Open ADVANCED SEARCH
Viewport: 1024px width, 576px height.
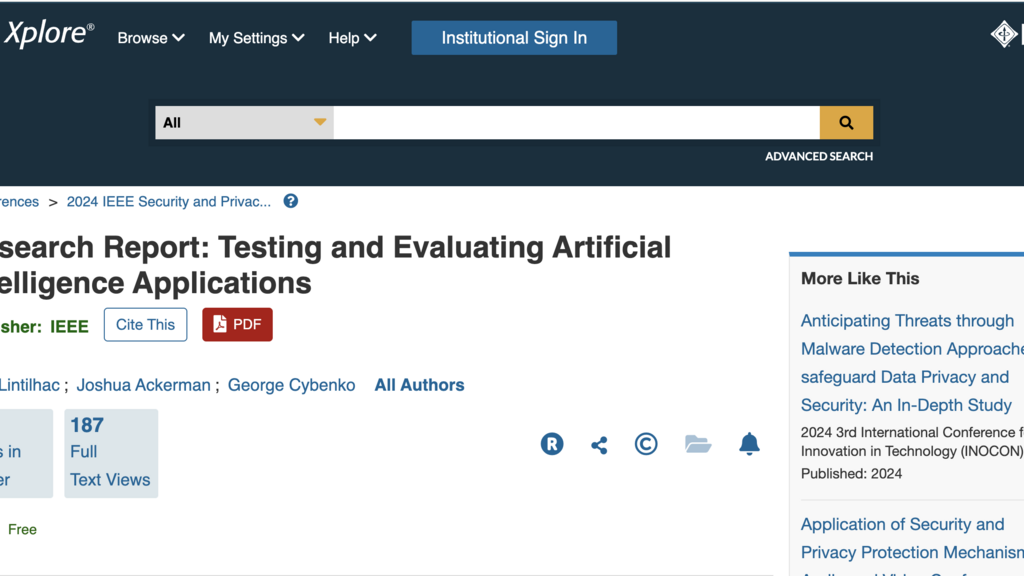coord(819,156)
